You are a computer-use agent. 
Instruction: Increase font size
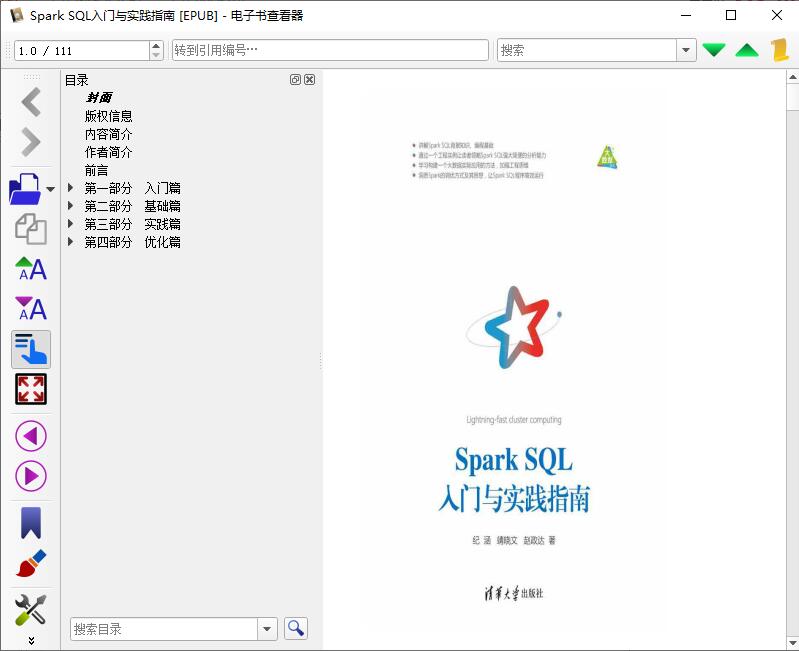[x=31, y=269]
